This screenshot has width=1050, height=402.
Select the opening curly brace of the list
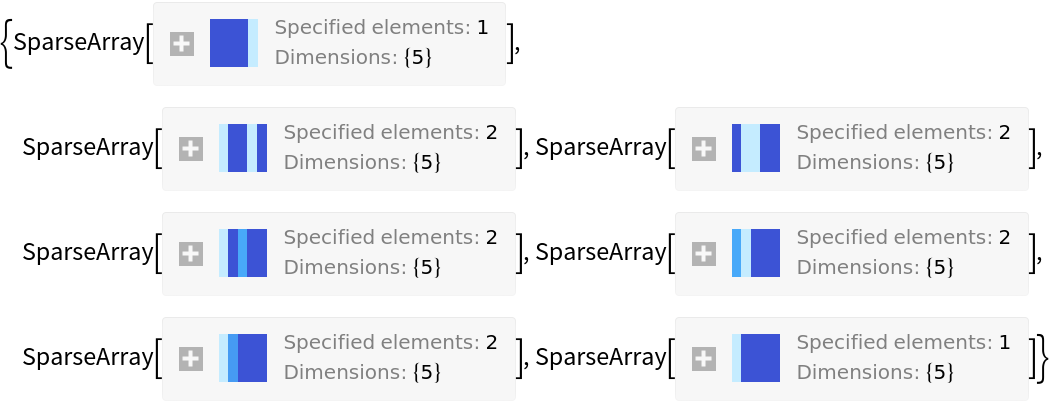[7, 43]
